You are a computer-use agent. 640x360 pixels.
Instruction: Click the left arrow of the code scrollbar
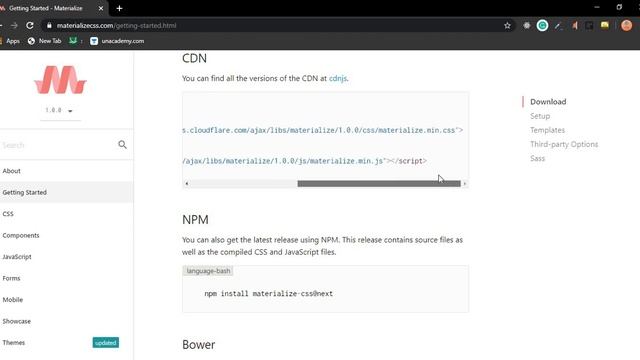(187, 184)
